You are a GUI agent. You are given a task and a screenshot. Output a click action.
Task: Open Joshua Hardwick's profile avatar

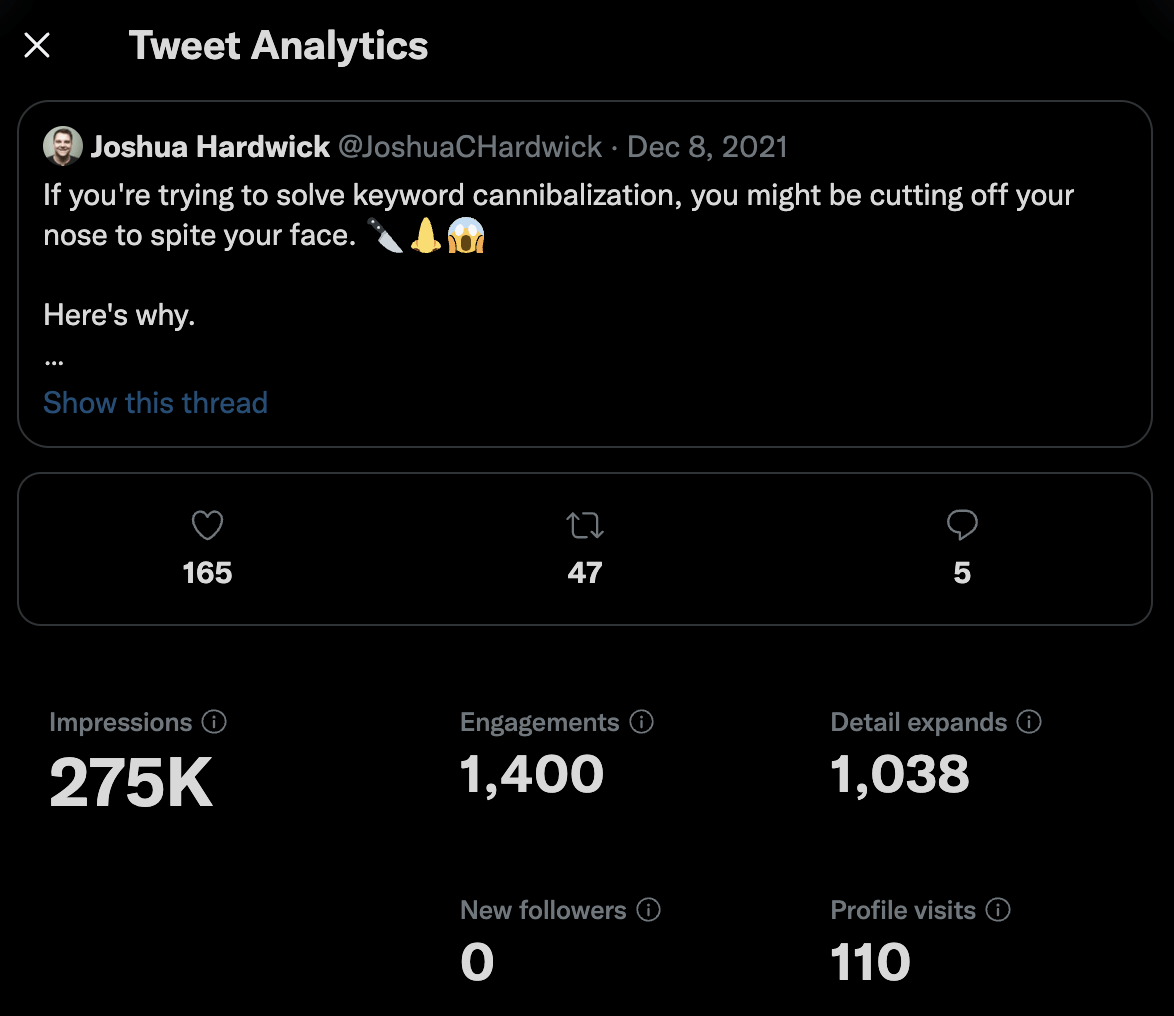tap(63, 146)
